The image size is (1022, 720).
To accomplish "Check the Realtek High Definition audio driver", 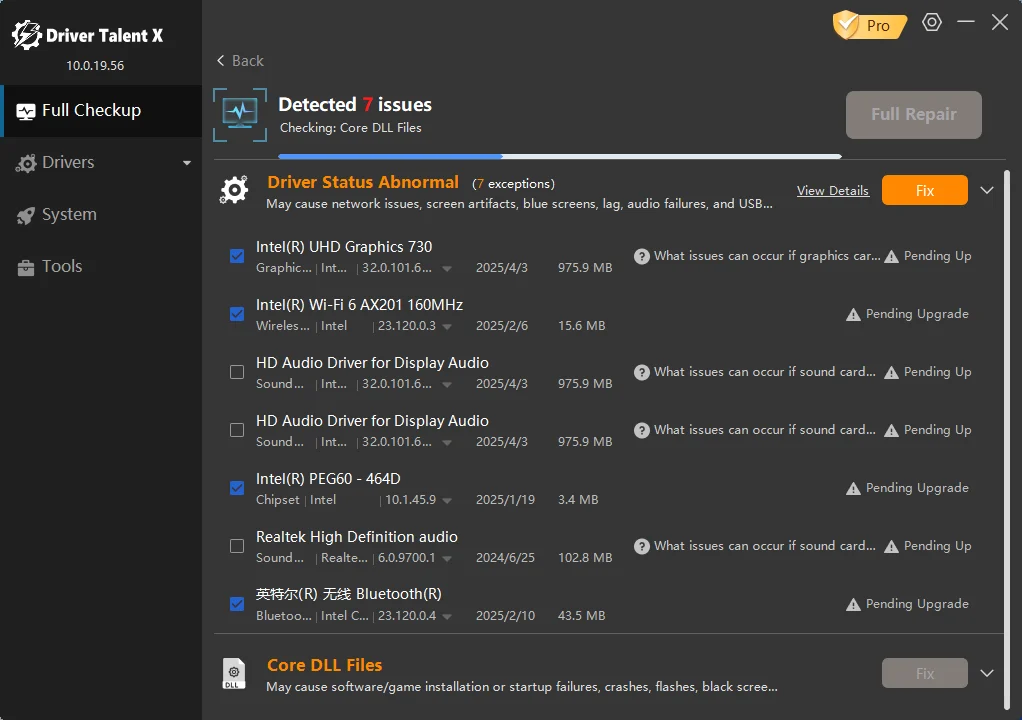I will click(x=237, y=546).
